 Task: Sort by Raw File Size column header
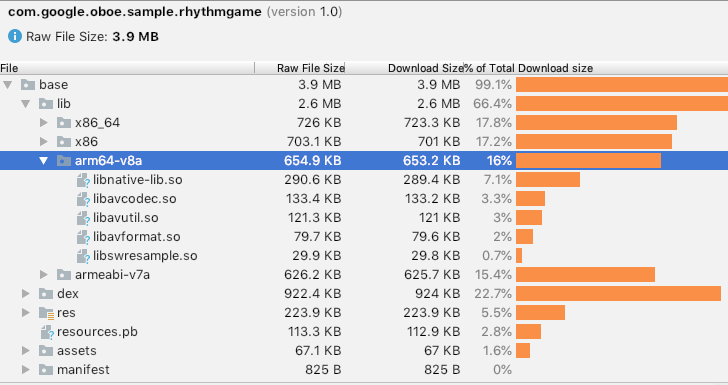pos(311,68)
